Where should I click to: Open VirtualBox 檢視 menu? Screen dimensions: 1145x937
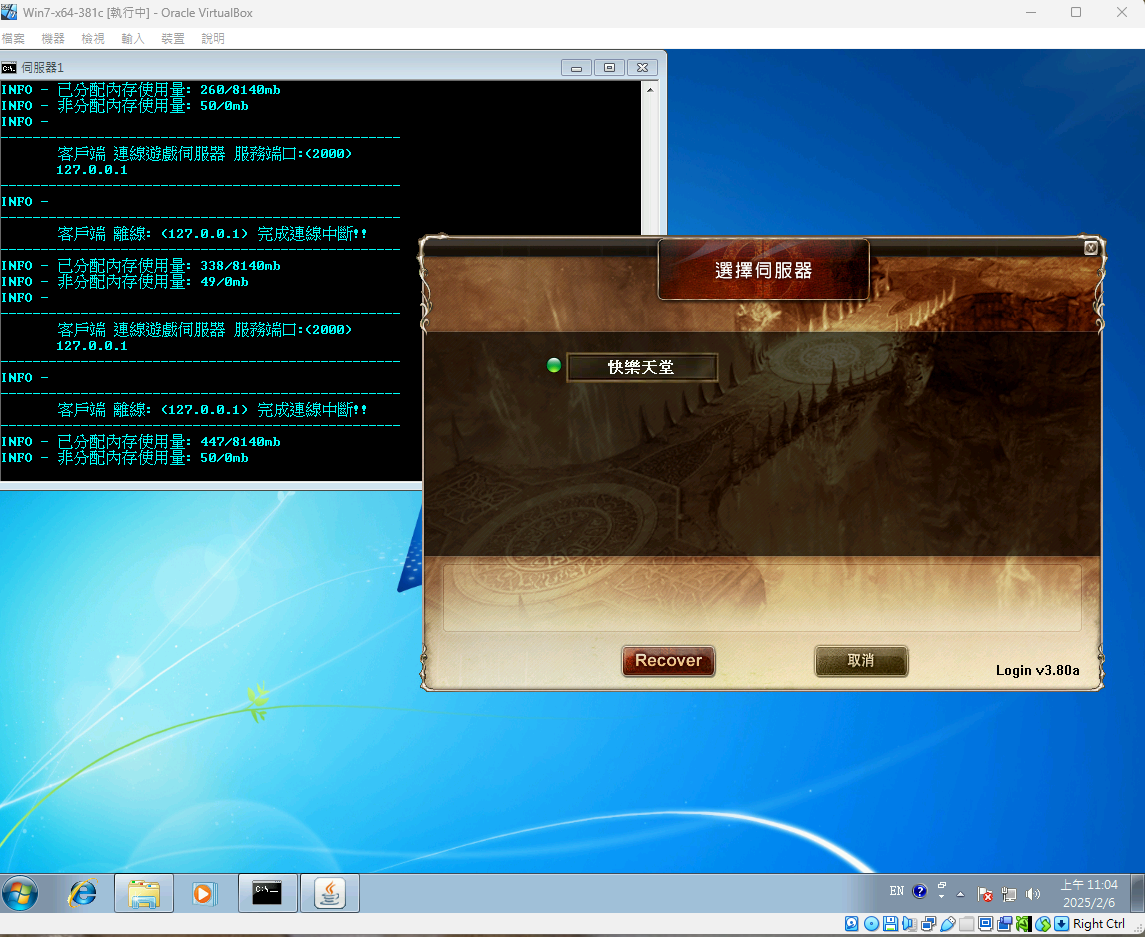tap(93, 39)
